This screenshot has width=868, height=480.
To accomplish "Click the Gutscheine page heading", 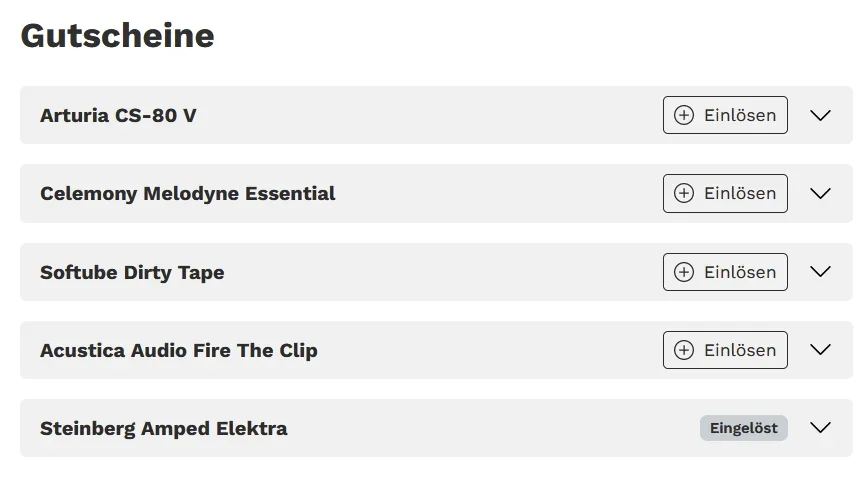I will 117,36.
